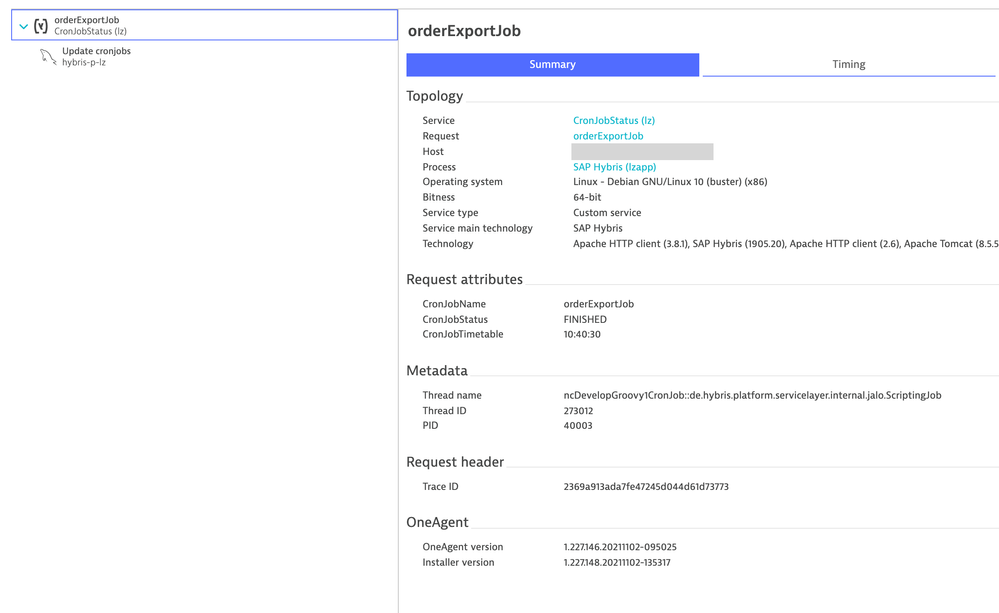Switch to the Summary tab
Screen dimensions: 999x613
click(552, 65)
